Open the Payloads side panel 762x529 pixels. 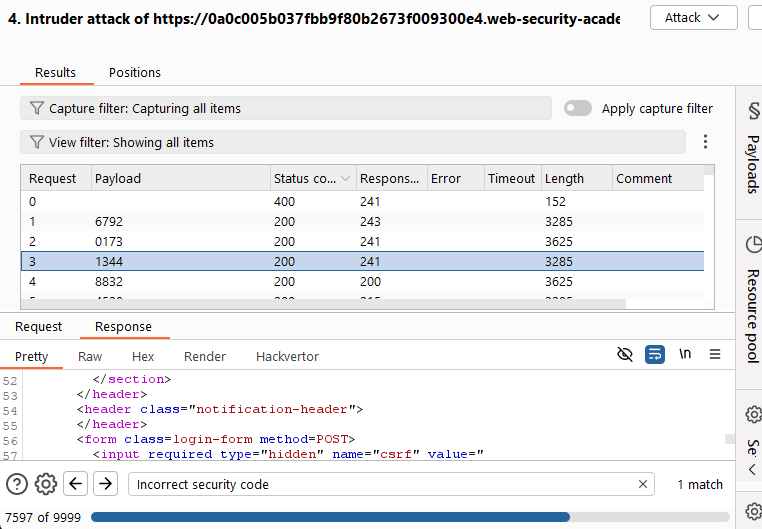(x=752, y=164)
